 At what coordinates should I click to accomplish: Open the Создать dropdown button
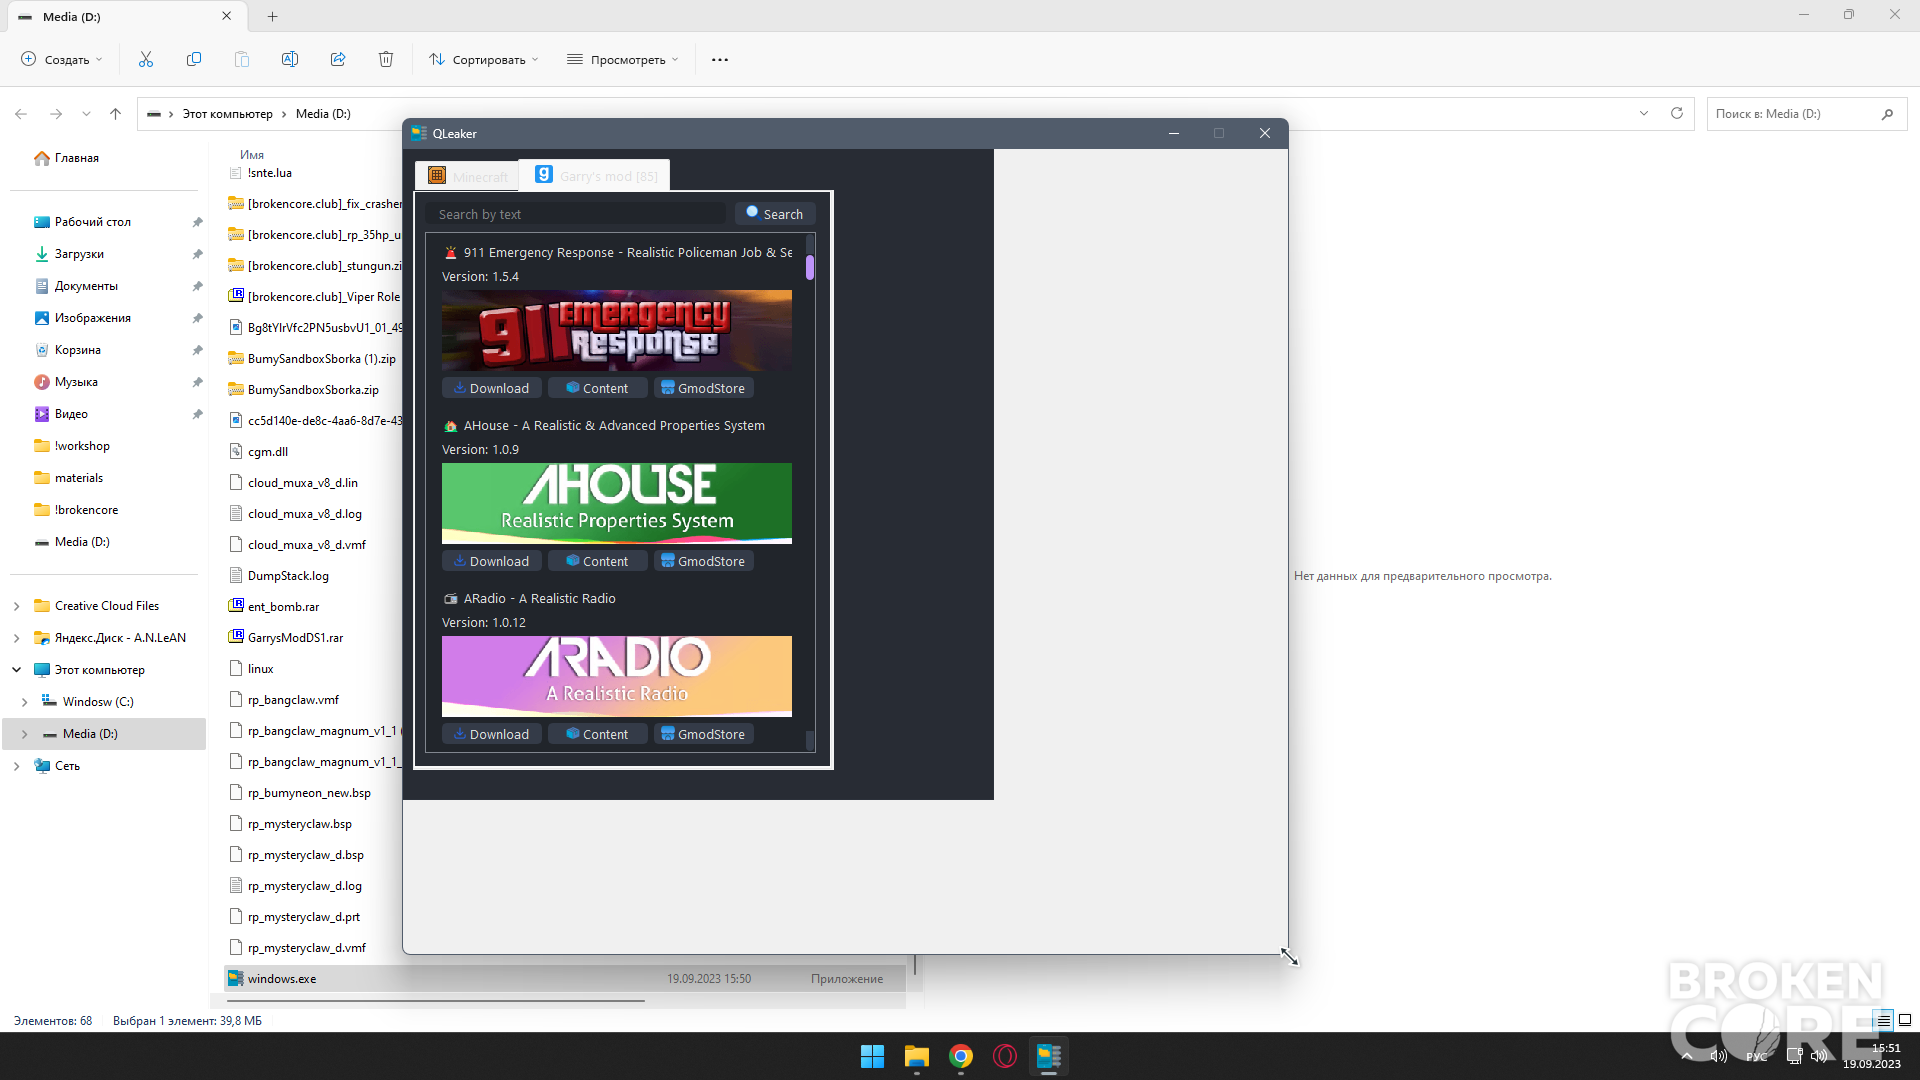(x=62, y=60)
